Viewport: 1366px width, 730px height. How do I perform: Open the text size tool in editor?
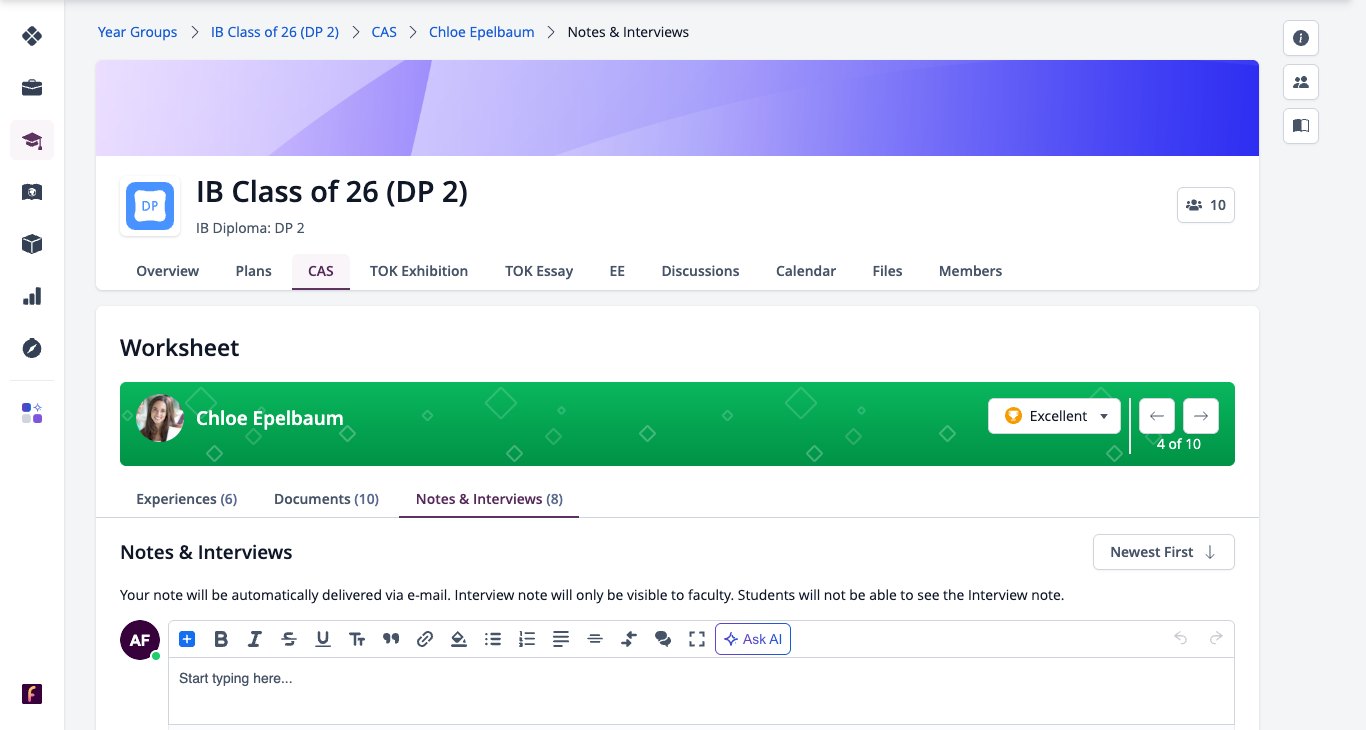pyautogui.click(x=357, y=639)
